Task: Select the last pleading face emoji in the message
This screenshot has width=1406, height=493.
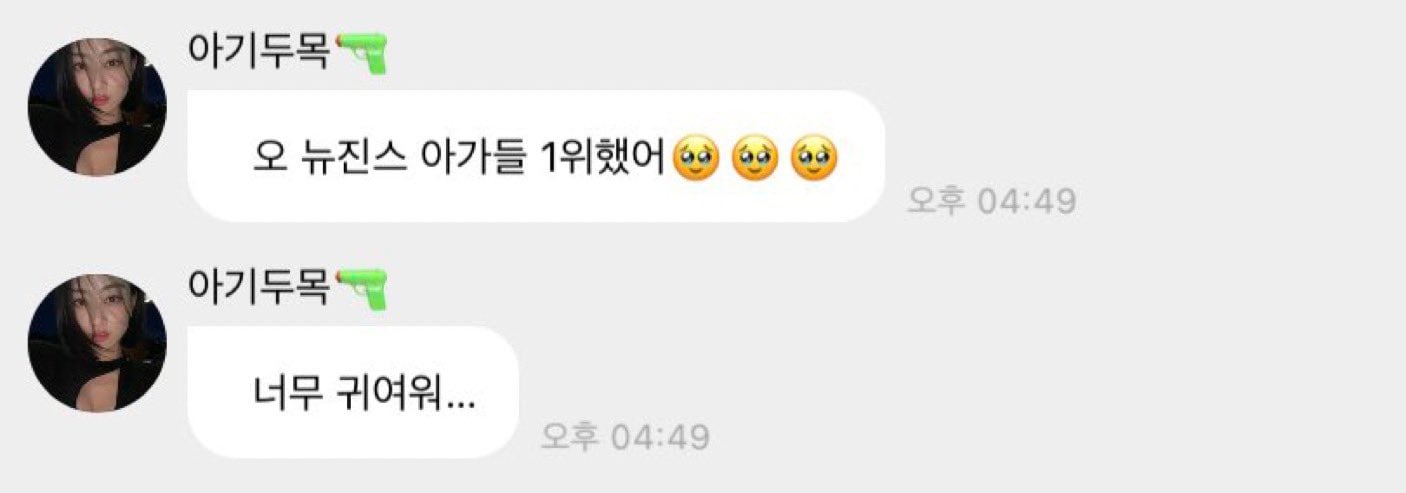Action: [x=814, y=159]
